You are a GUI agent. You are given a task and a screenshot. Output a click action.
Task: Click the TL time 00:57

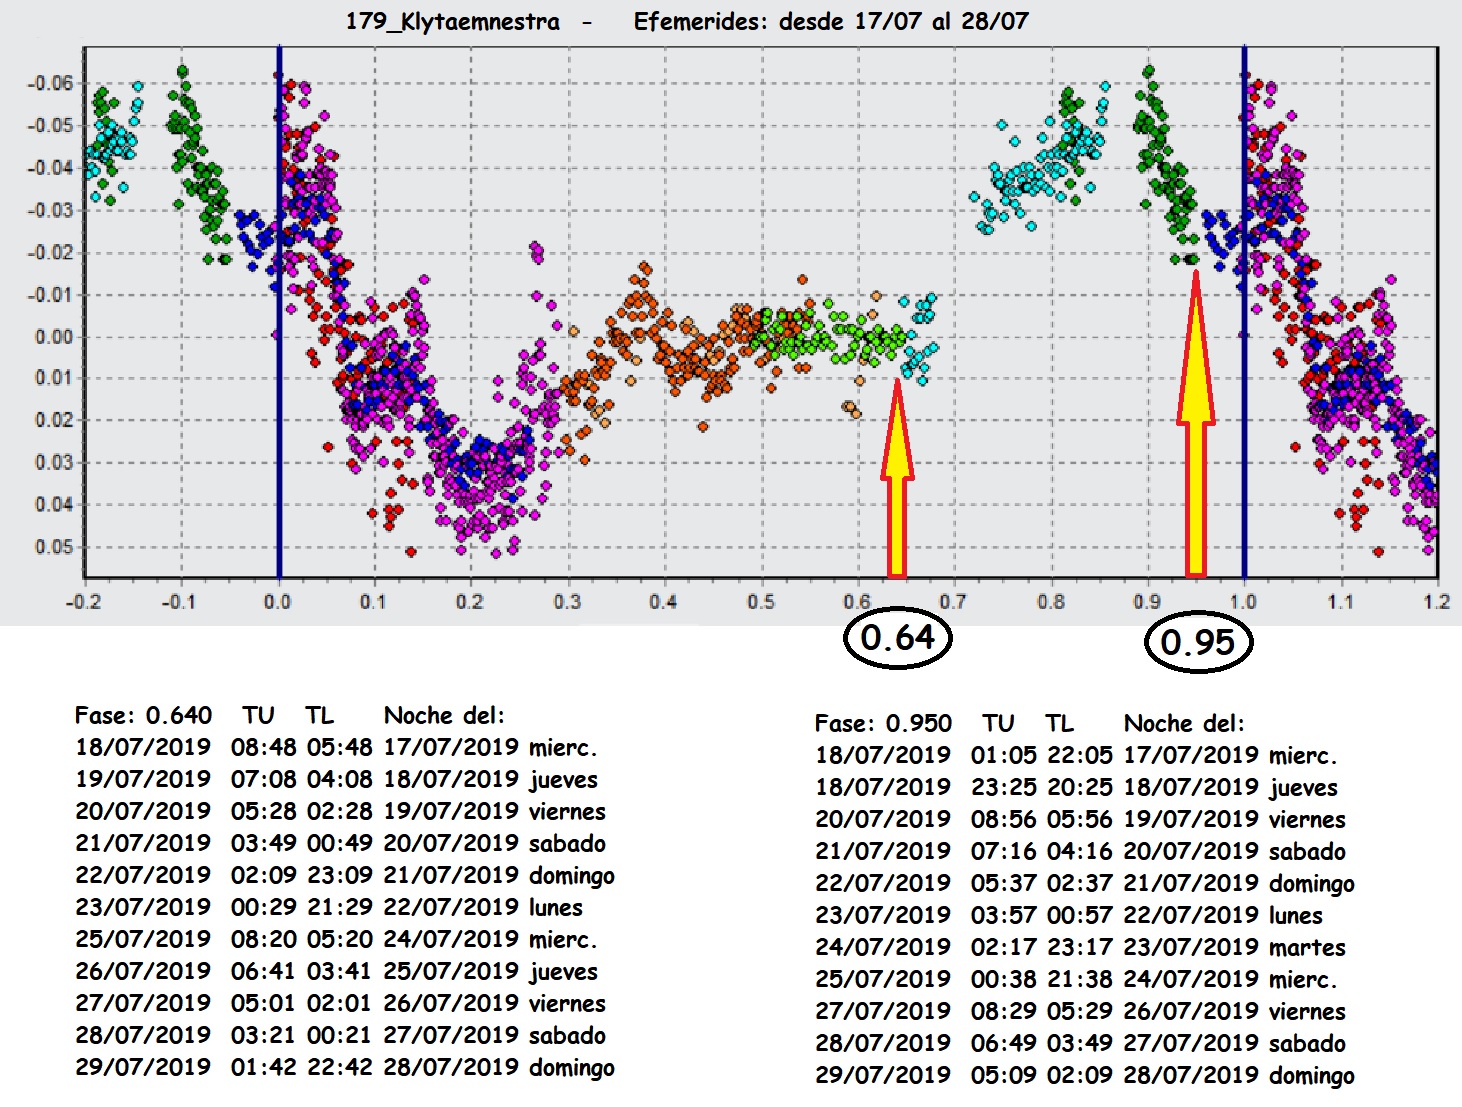(x=1080, y=916)
